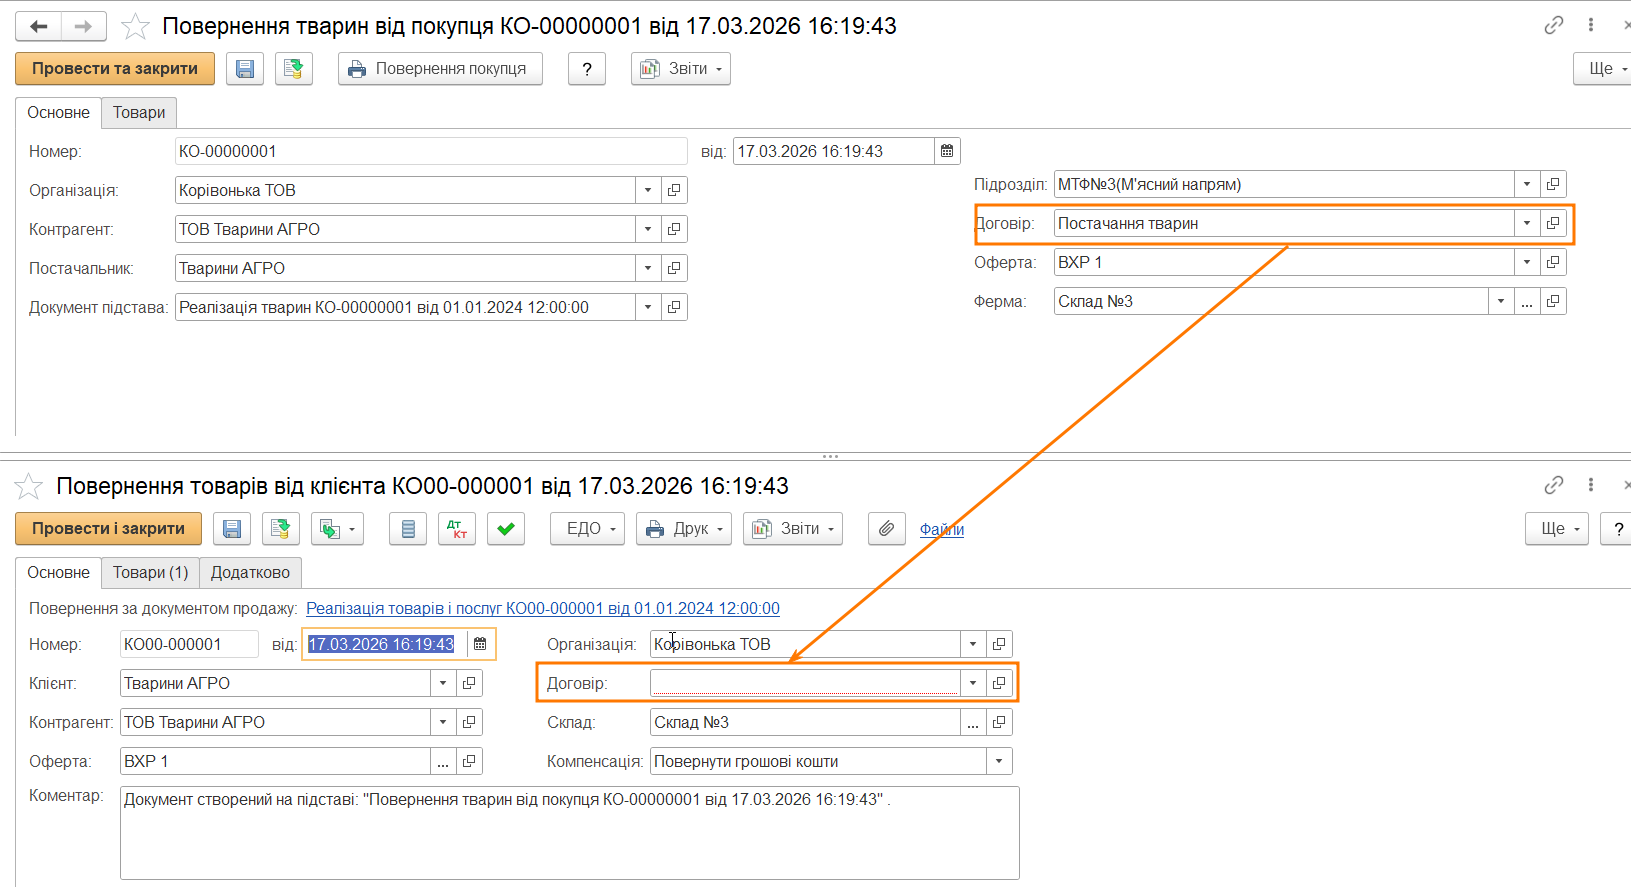Click the 'Коментар' text area
Screen dimensions: 1631x892
point(570,833)
